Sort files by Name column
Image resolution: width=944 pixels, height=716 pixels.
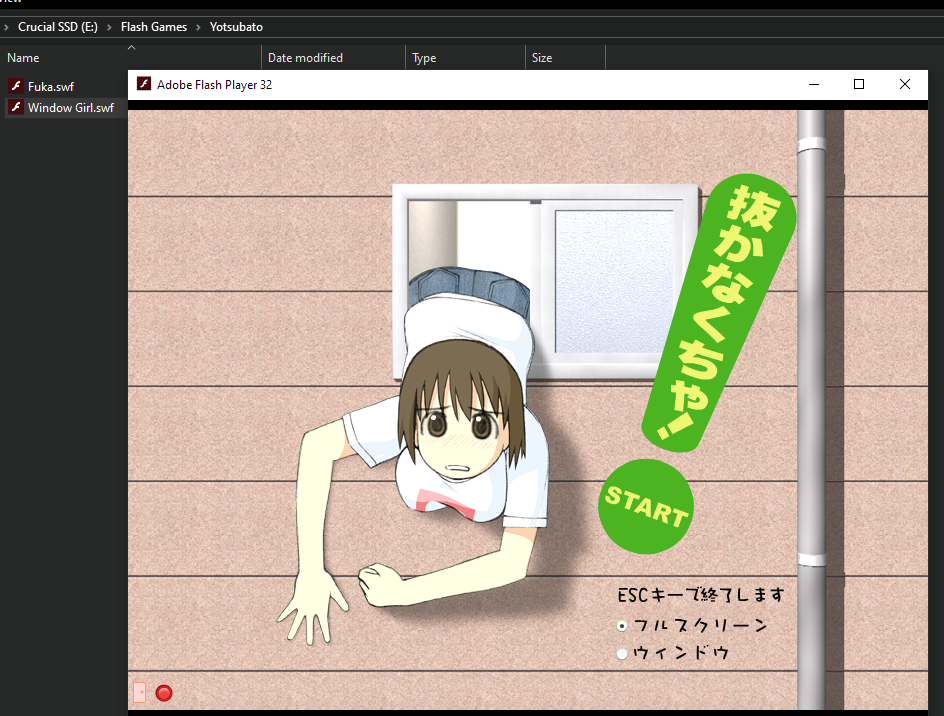[23, 58]
